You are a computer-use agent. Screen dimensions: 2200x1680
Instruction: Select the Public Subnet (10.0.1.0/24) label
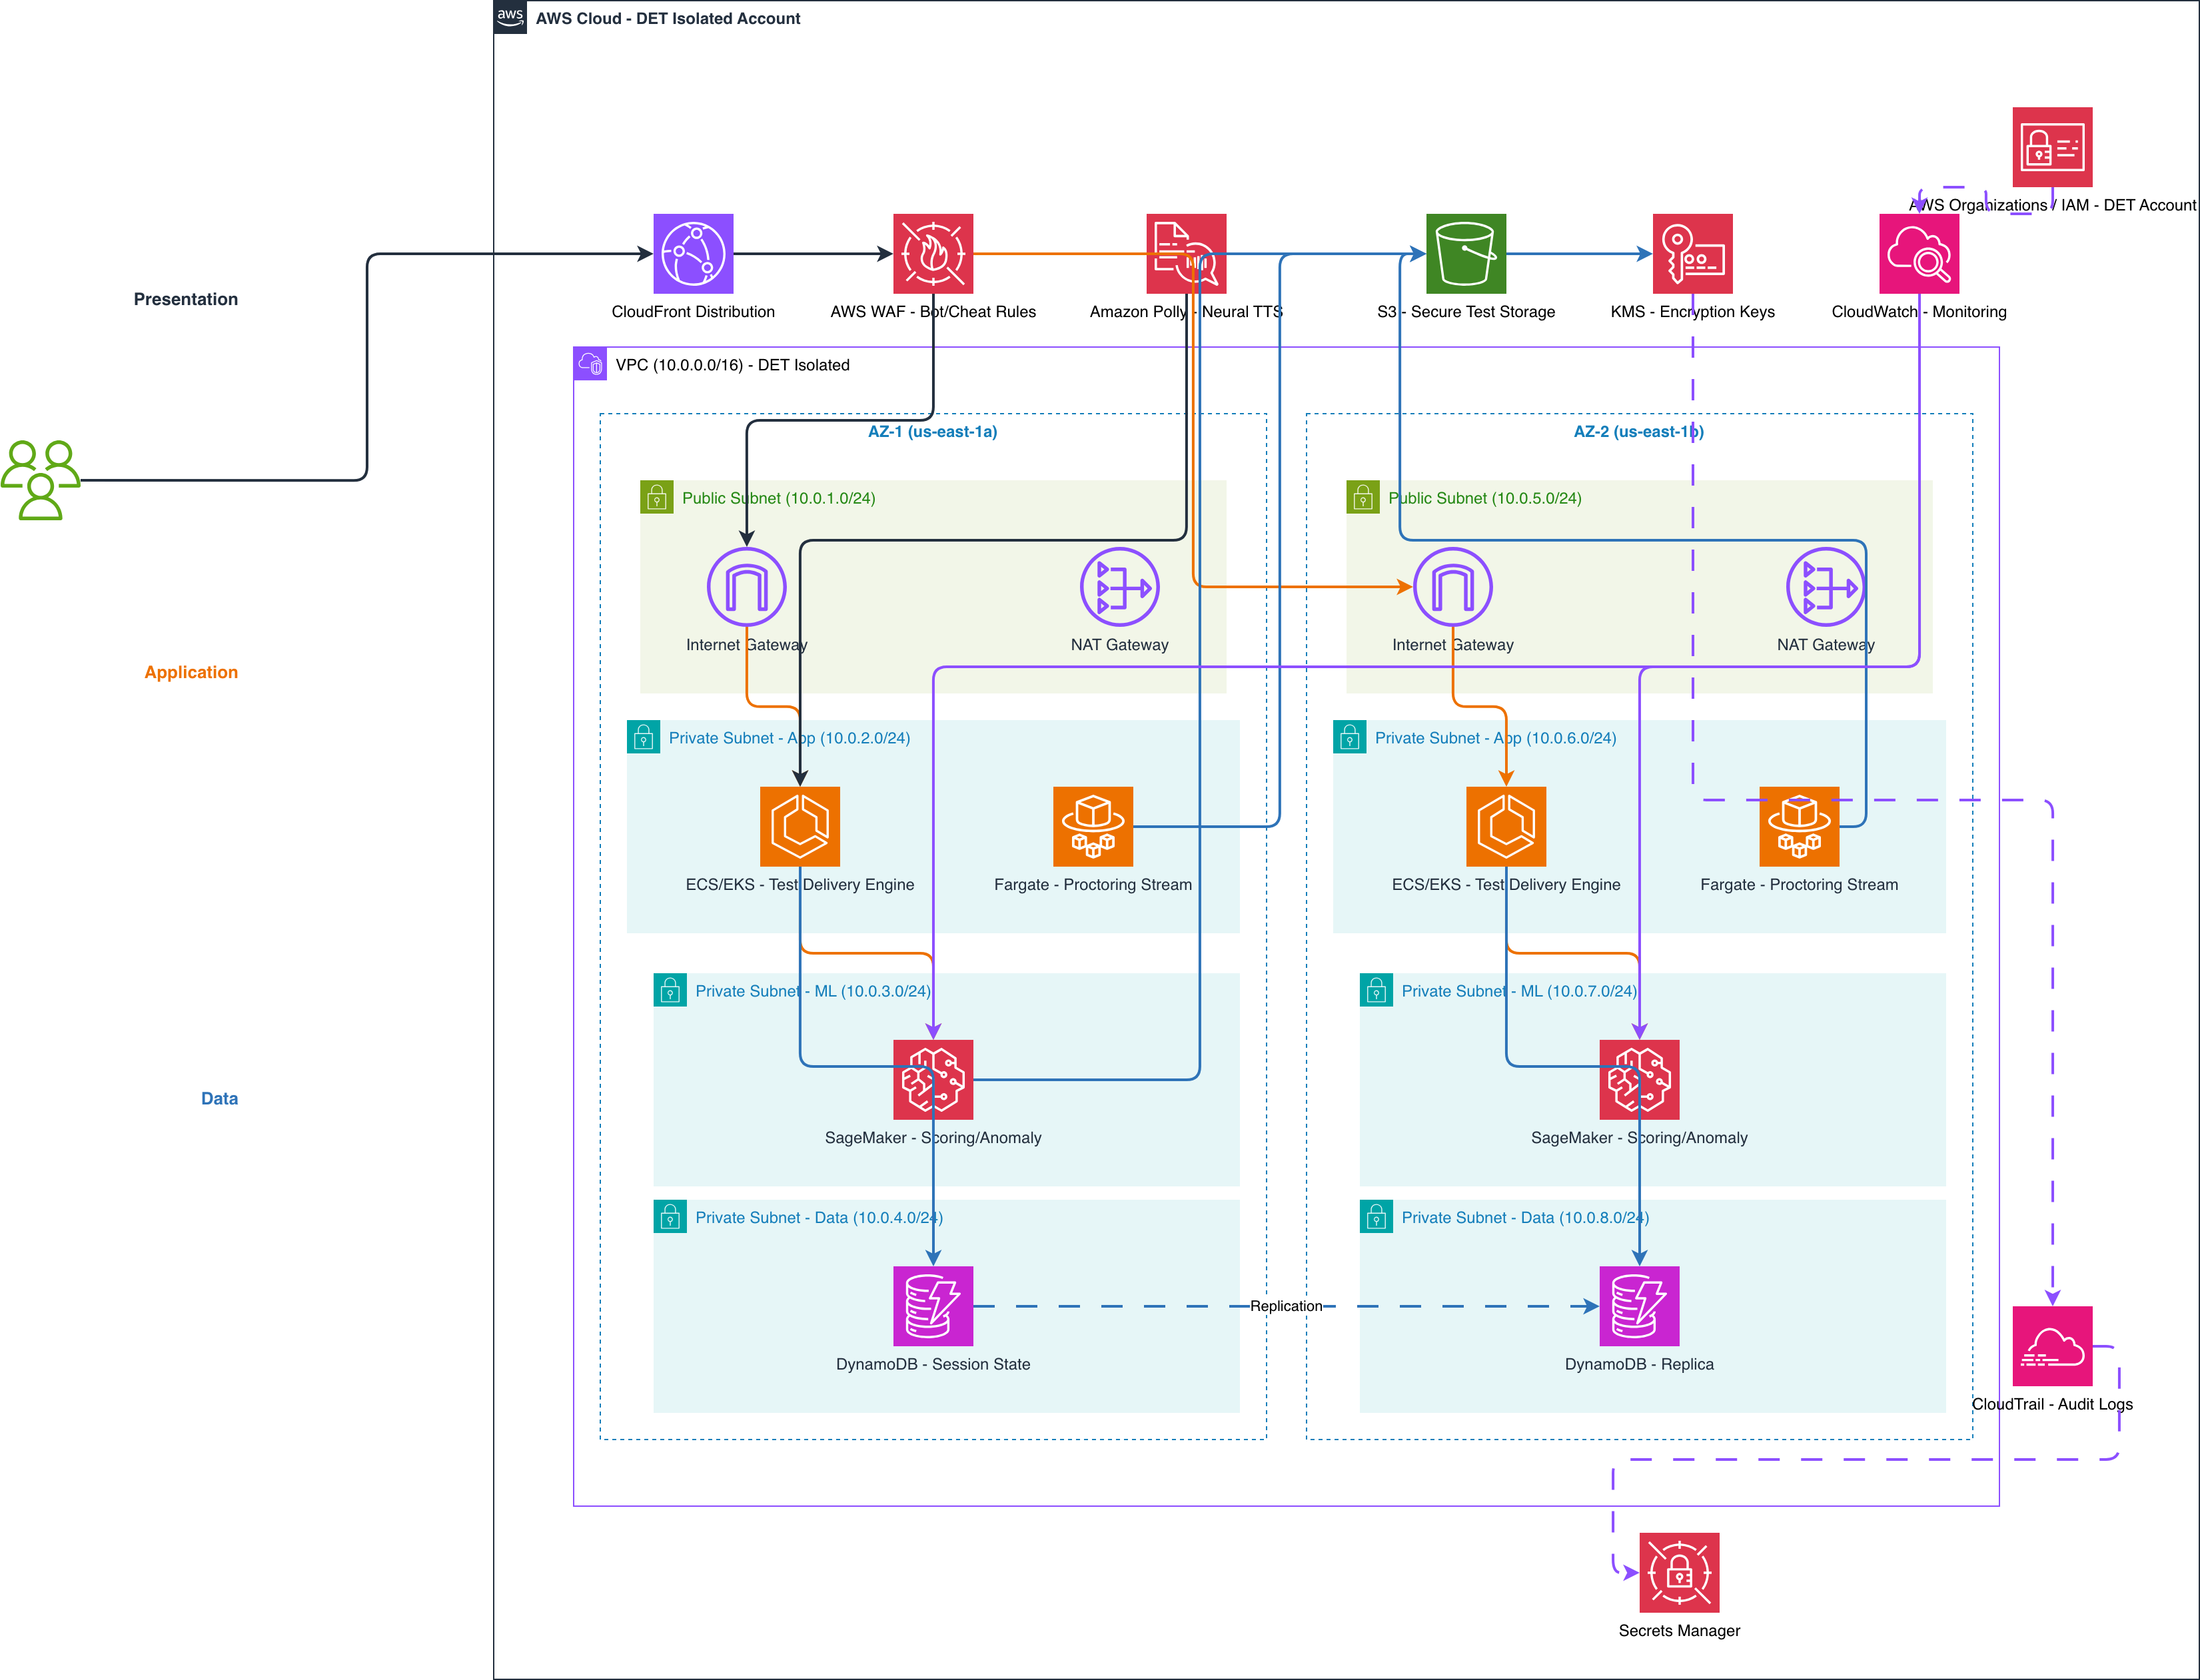pyautogui.click(x=778, y=498)
